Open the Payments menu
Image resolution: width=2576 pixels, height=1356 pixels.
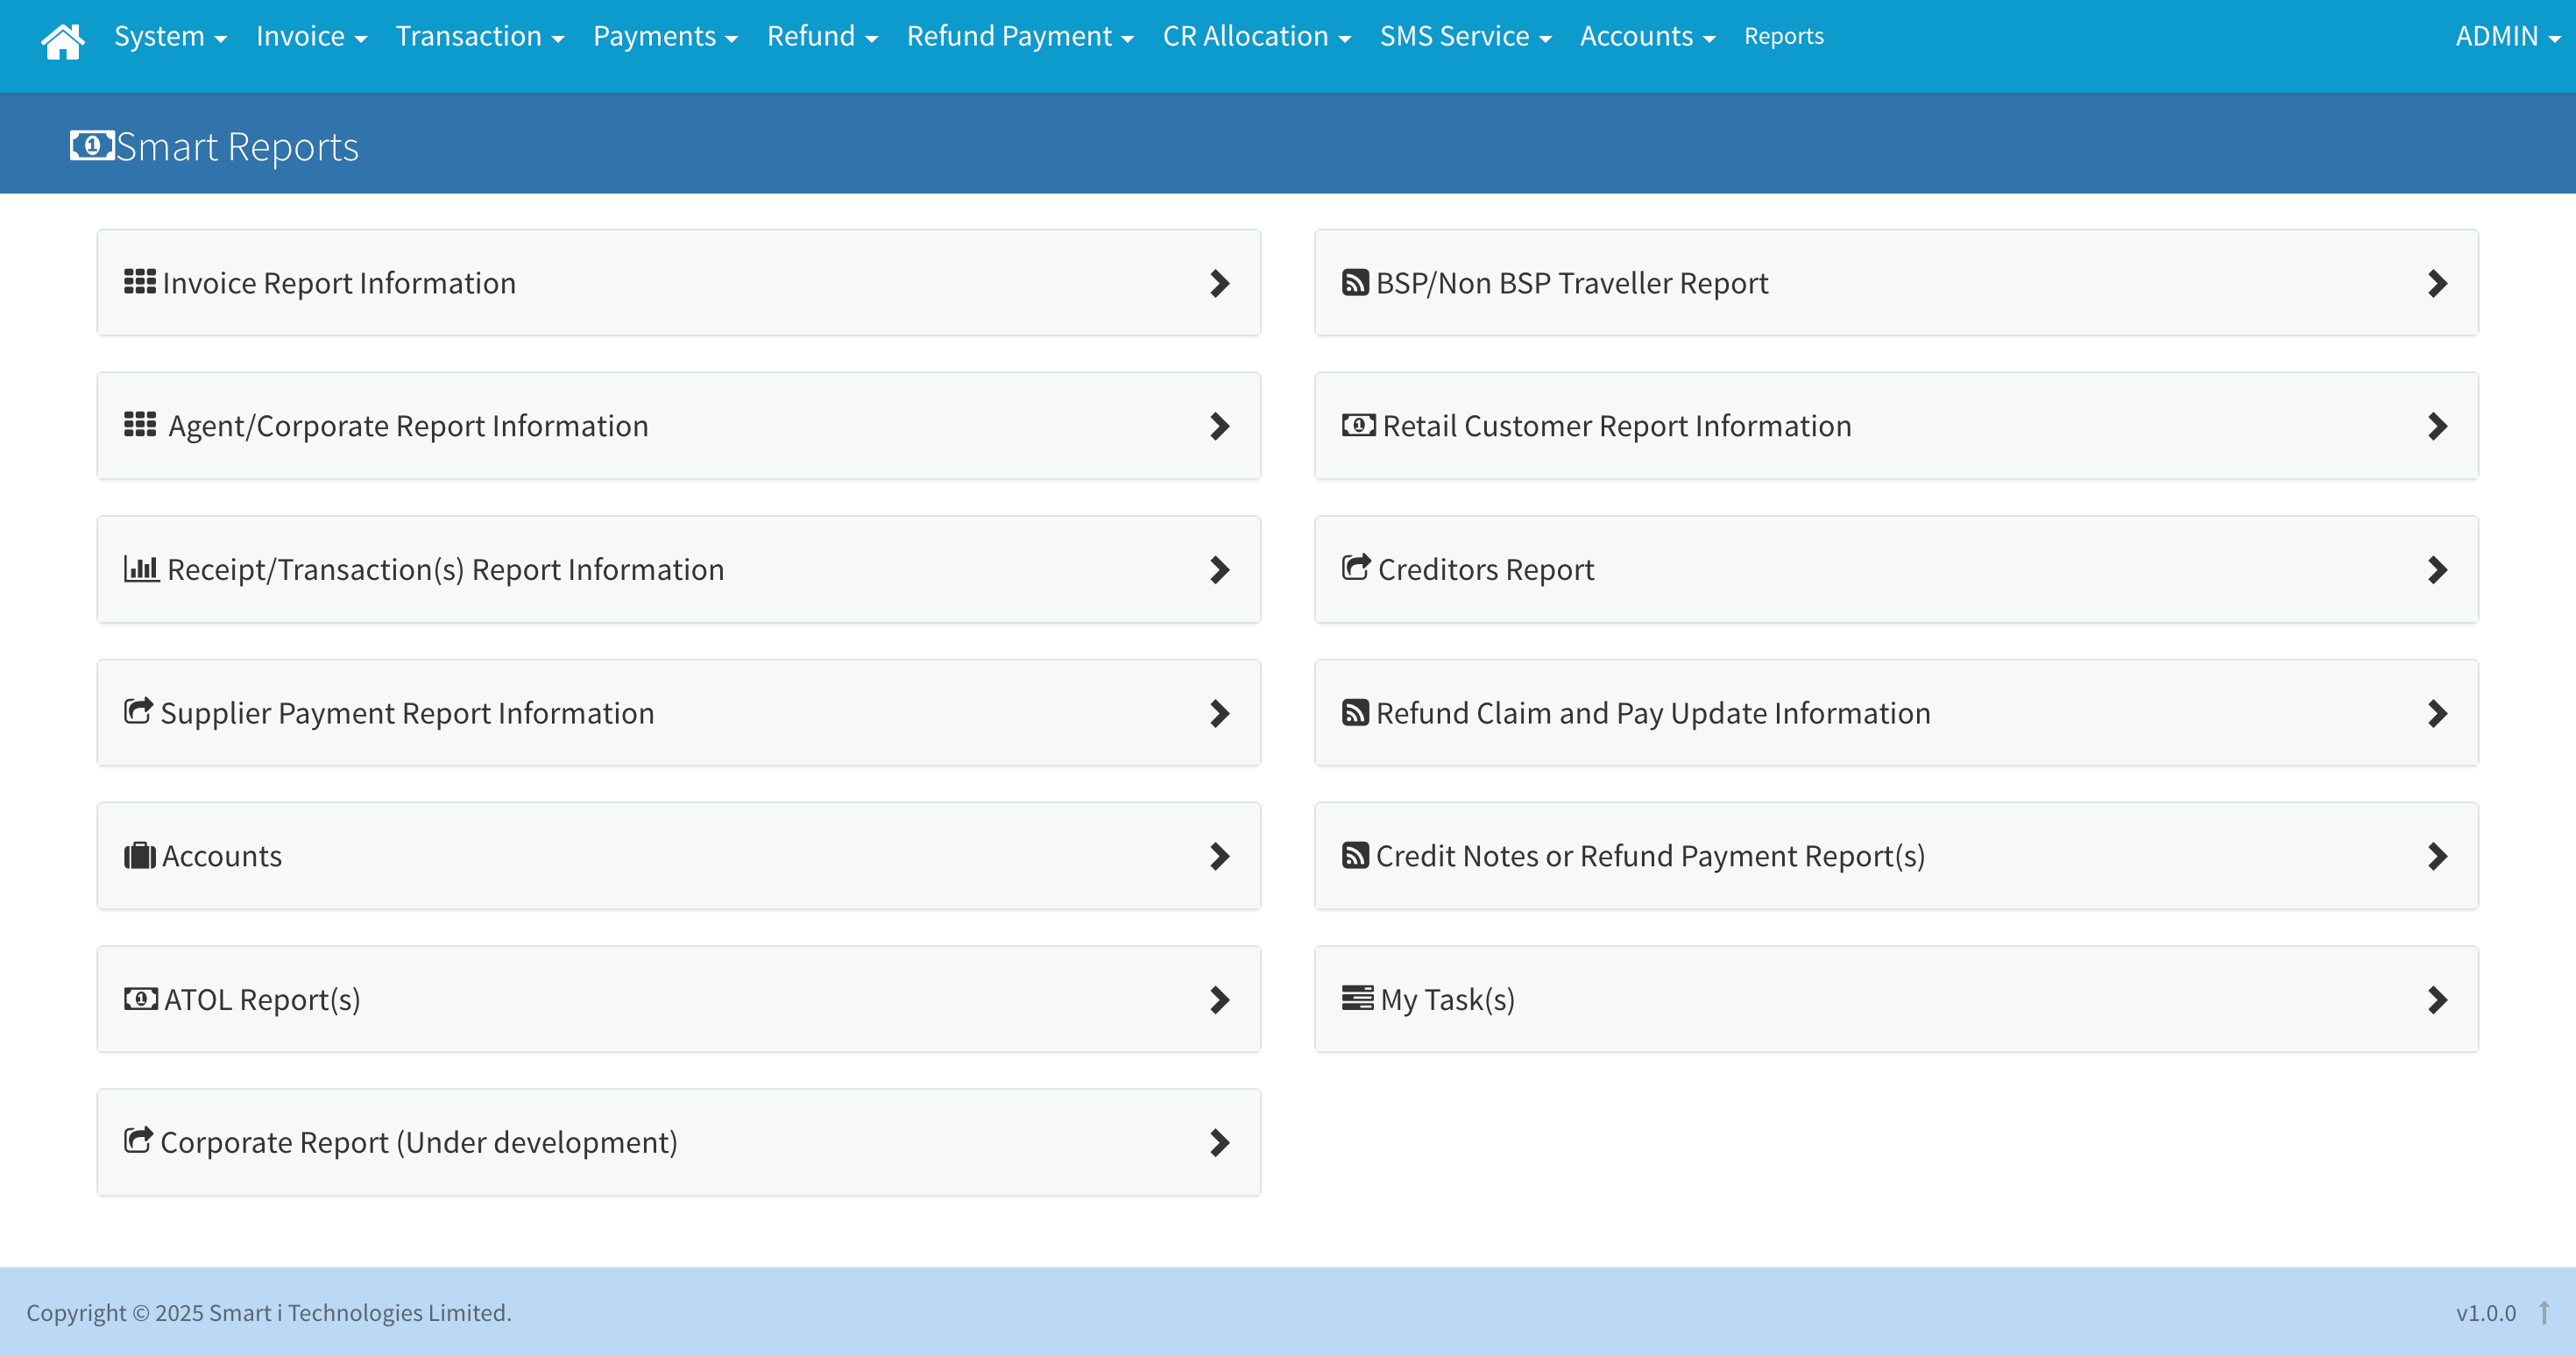coord(665,37)
